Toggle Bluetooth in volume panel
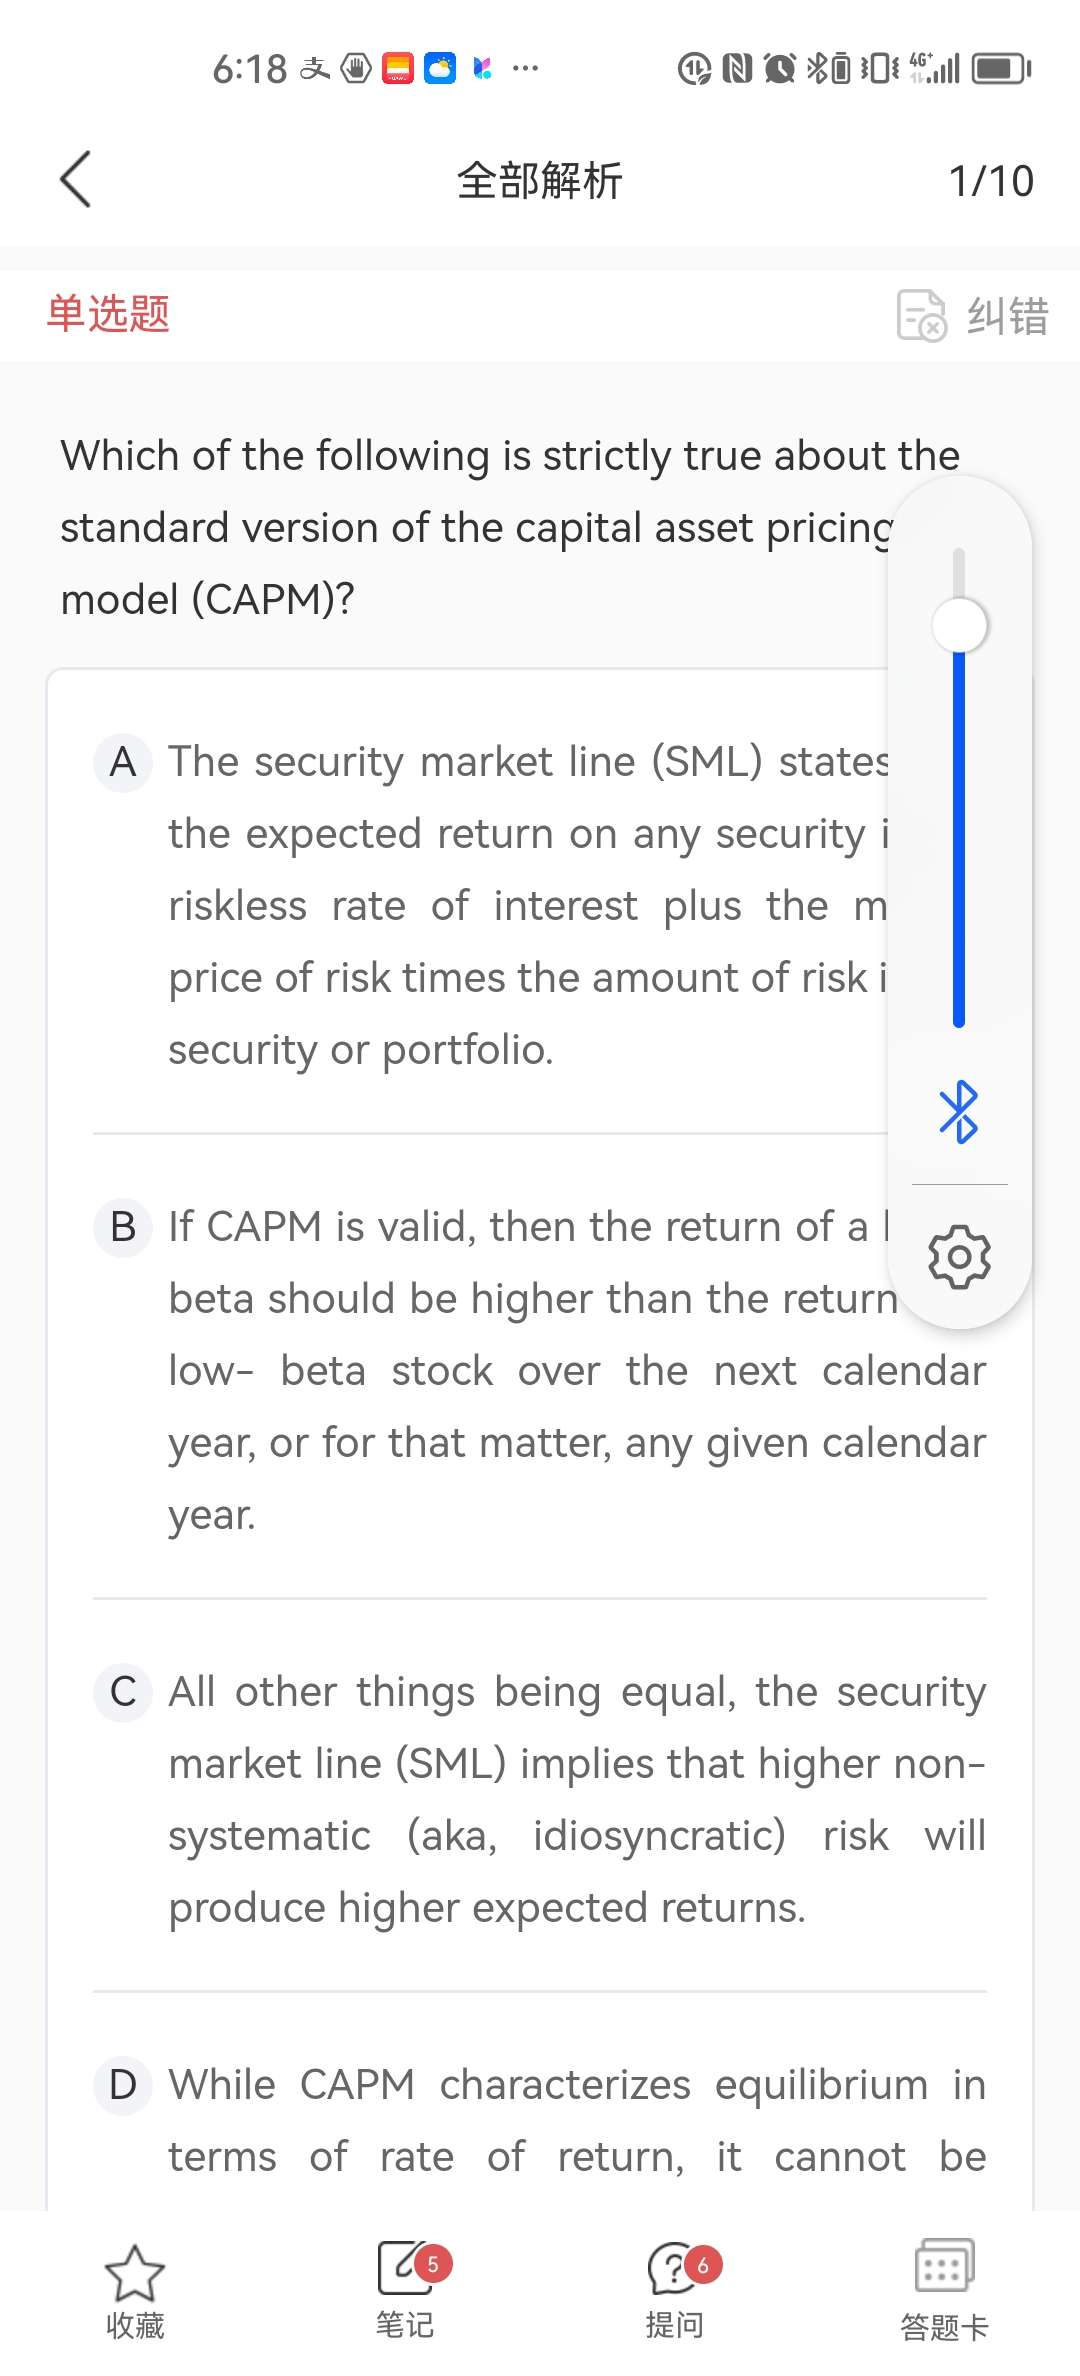This screenshot has height=2376, width=1080. point(959,1111)
